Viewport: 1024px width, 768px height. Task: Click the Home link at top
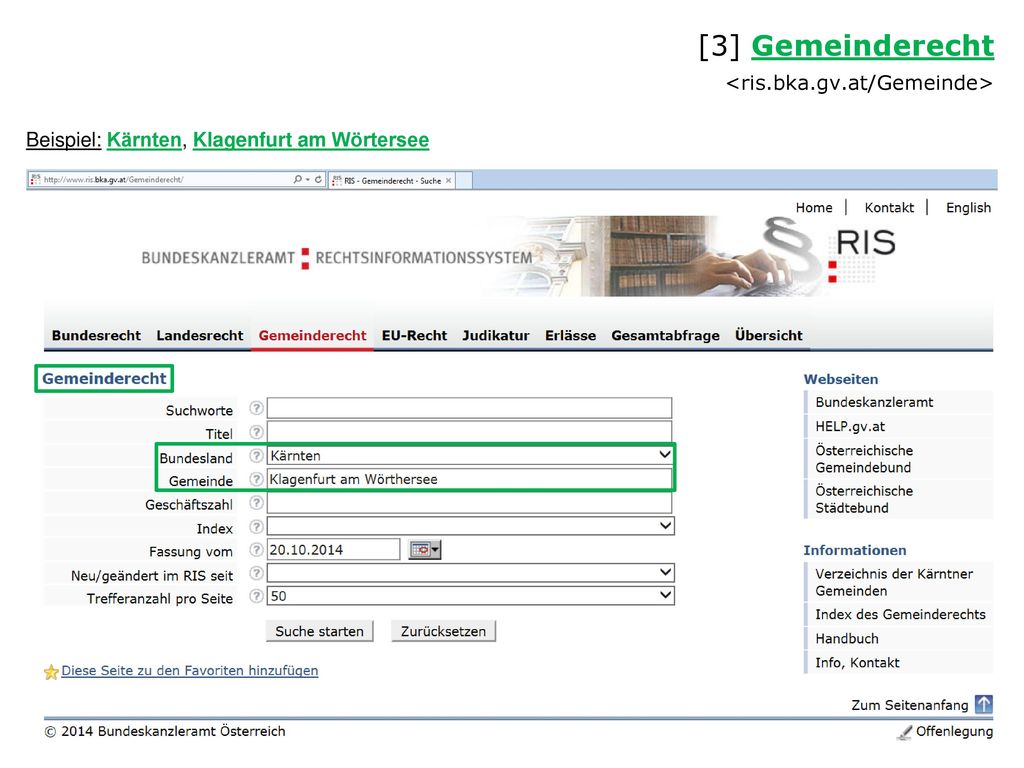814,208
